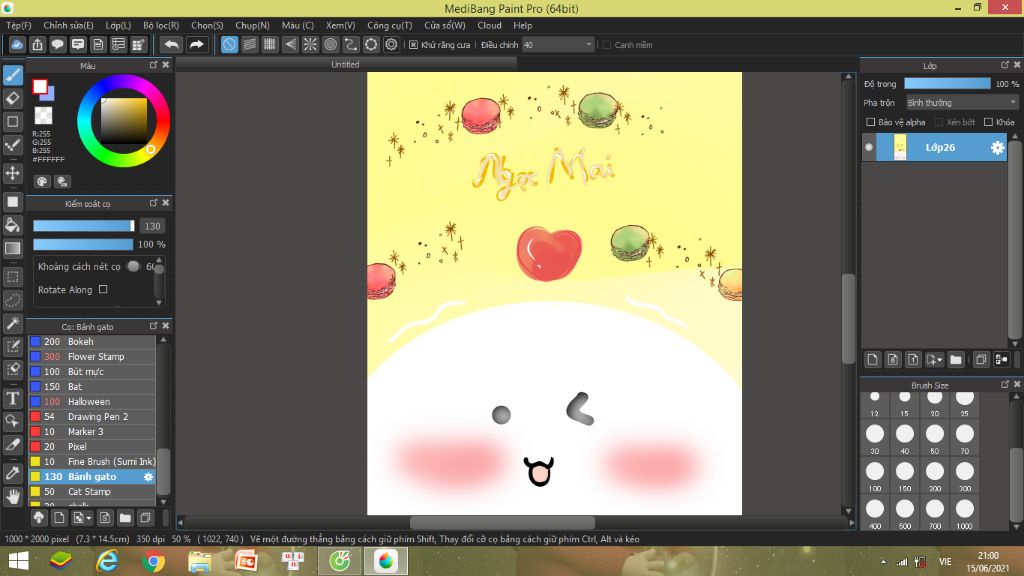This screenshot has width=1024, height=576.
Task: Open Điều chỉnh correction value dropdown
Action: click(557, 45)
